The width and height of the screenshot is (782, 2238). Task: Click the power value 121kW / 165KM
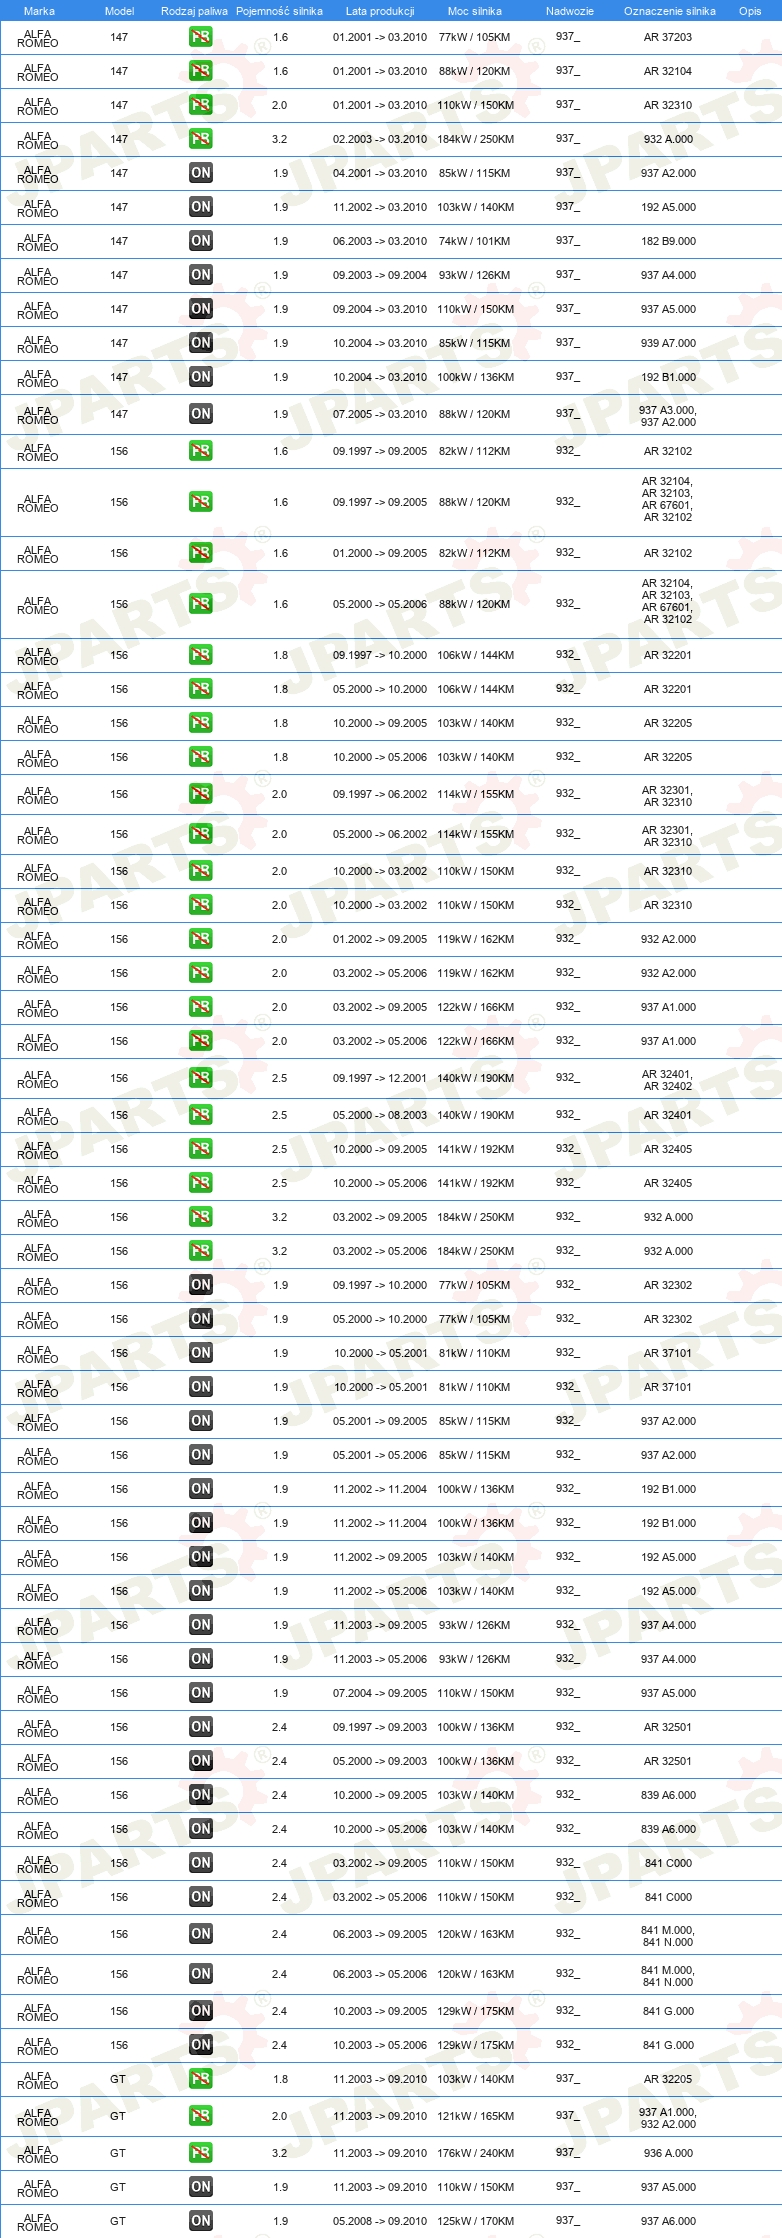pyautogui.click(x=475, y=2116)
